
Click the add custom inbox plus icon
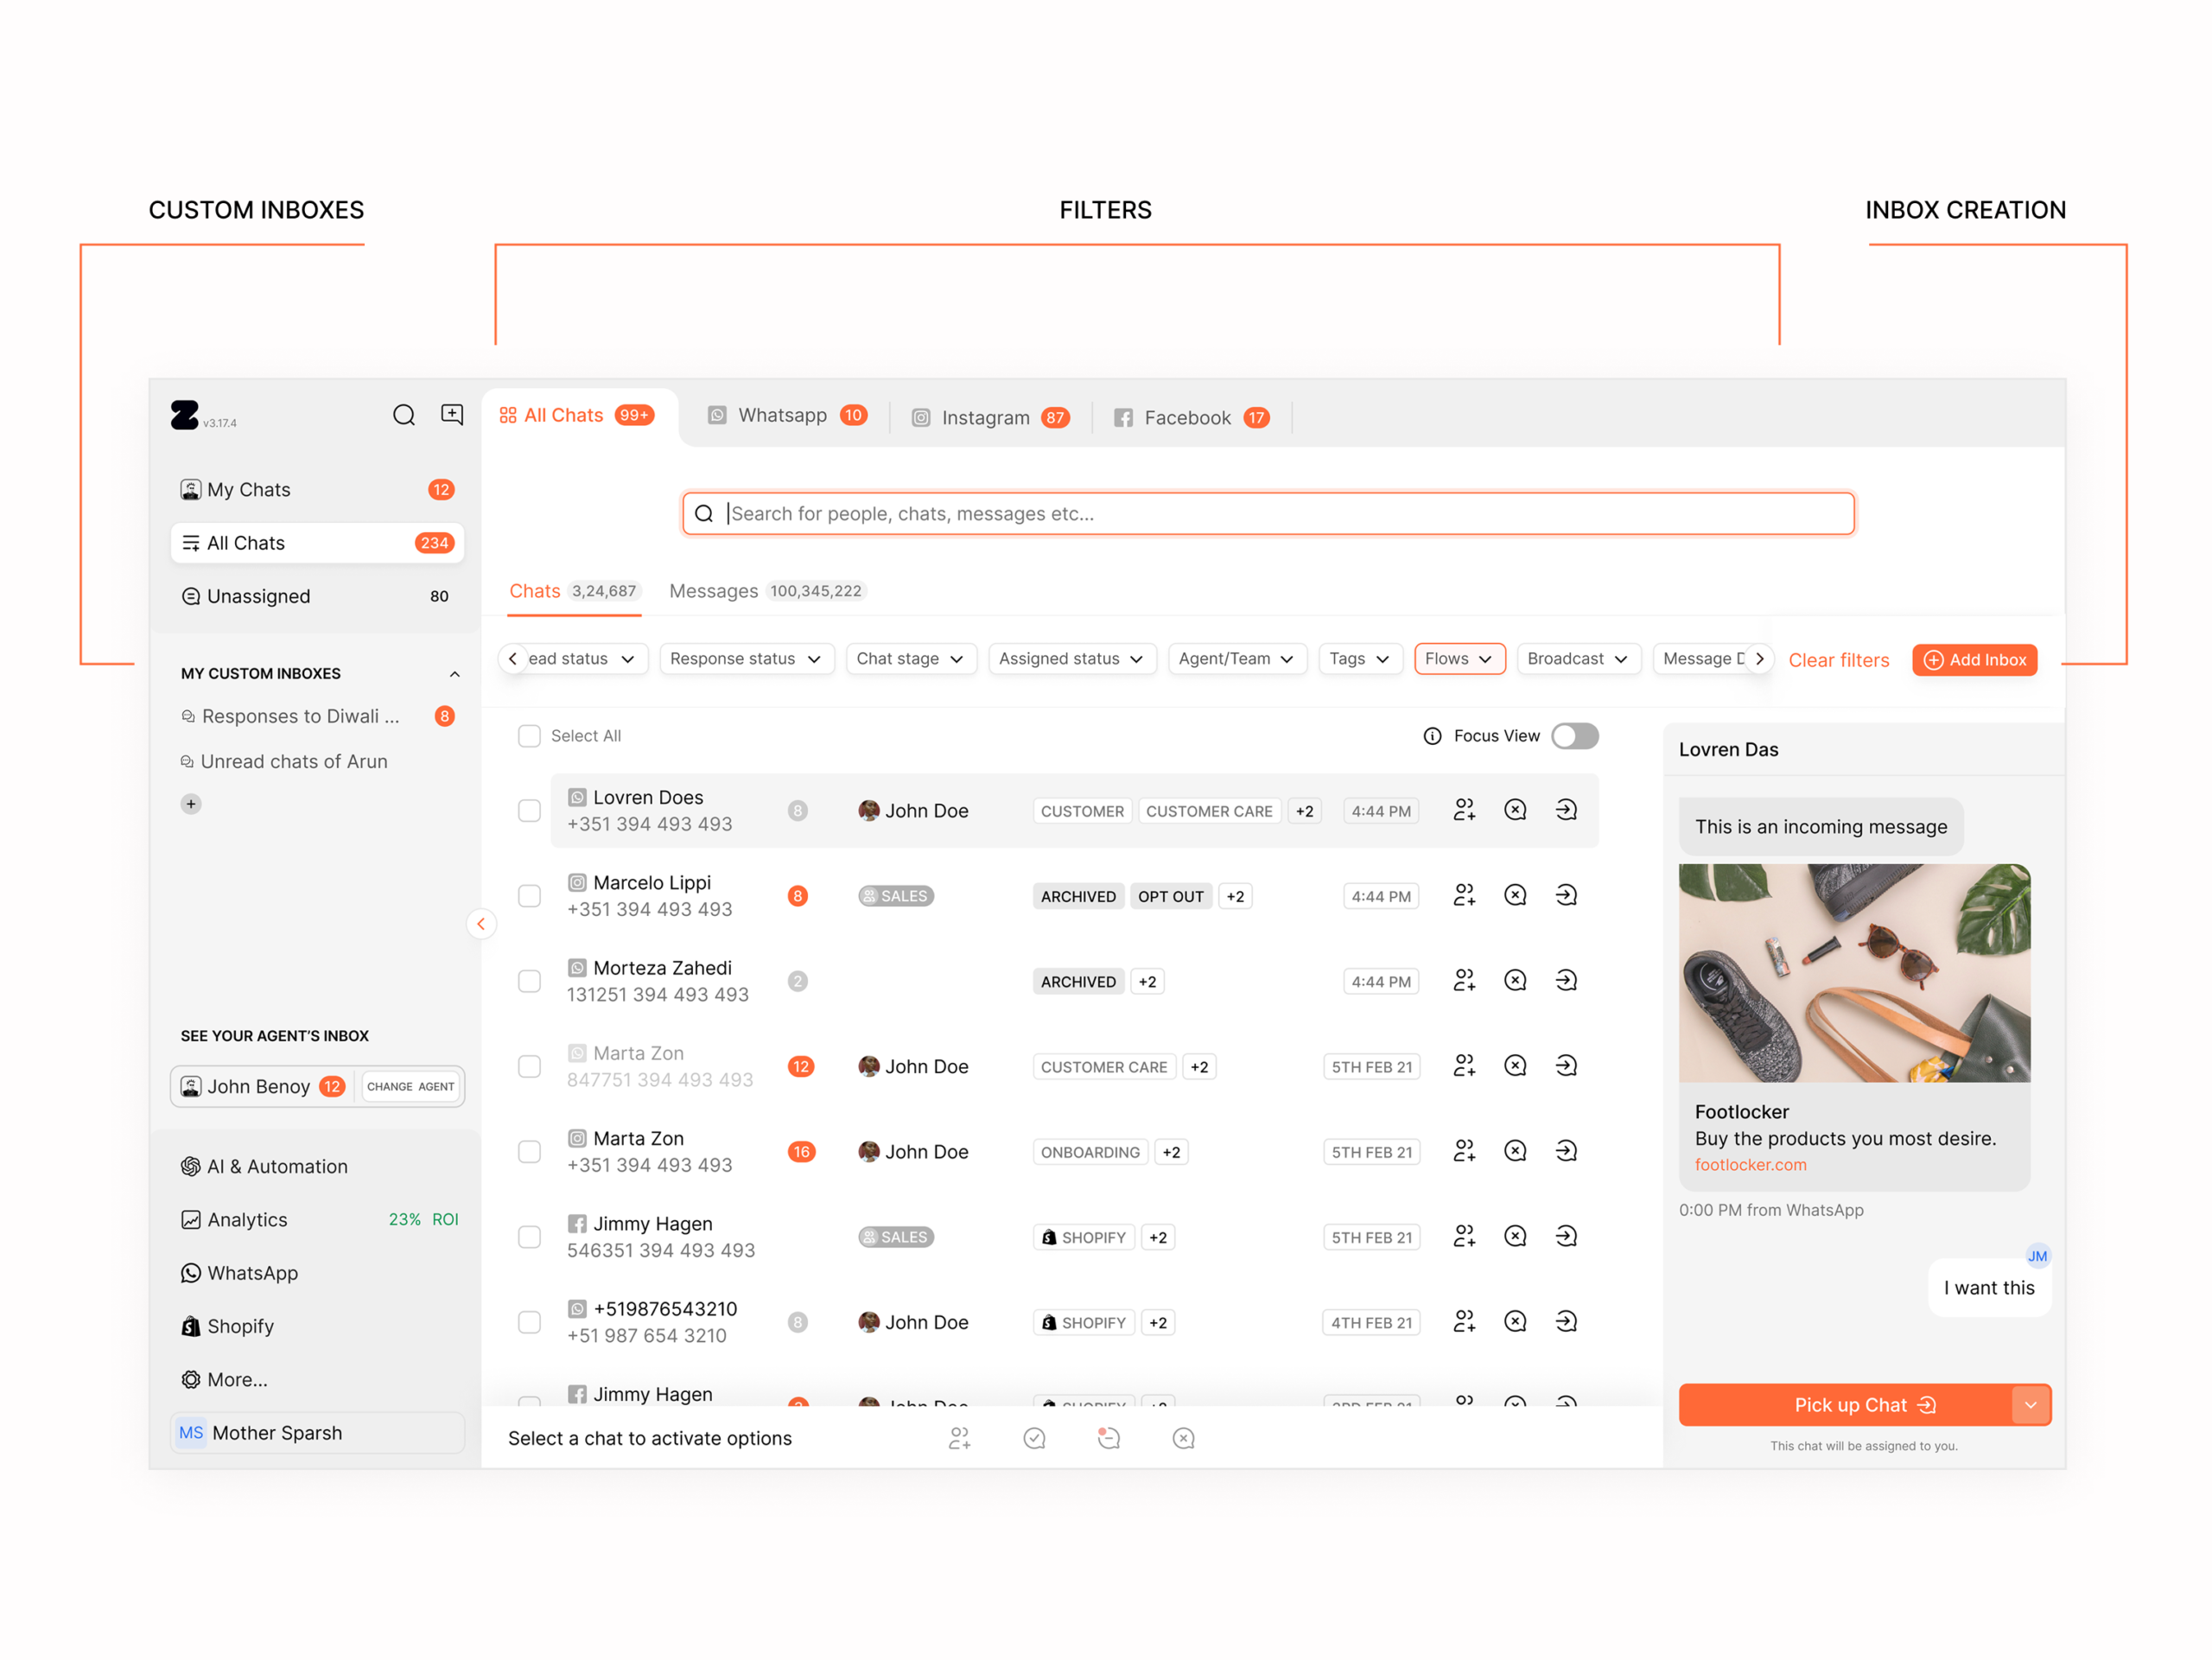click(x=190, y=803)
